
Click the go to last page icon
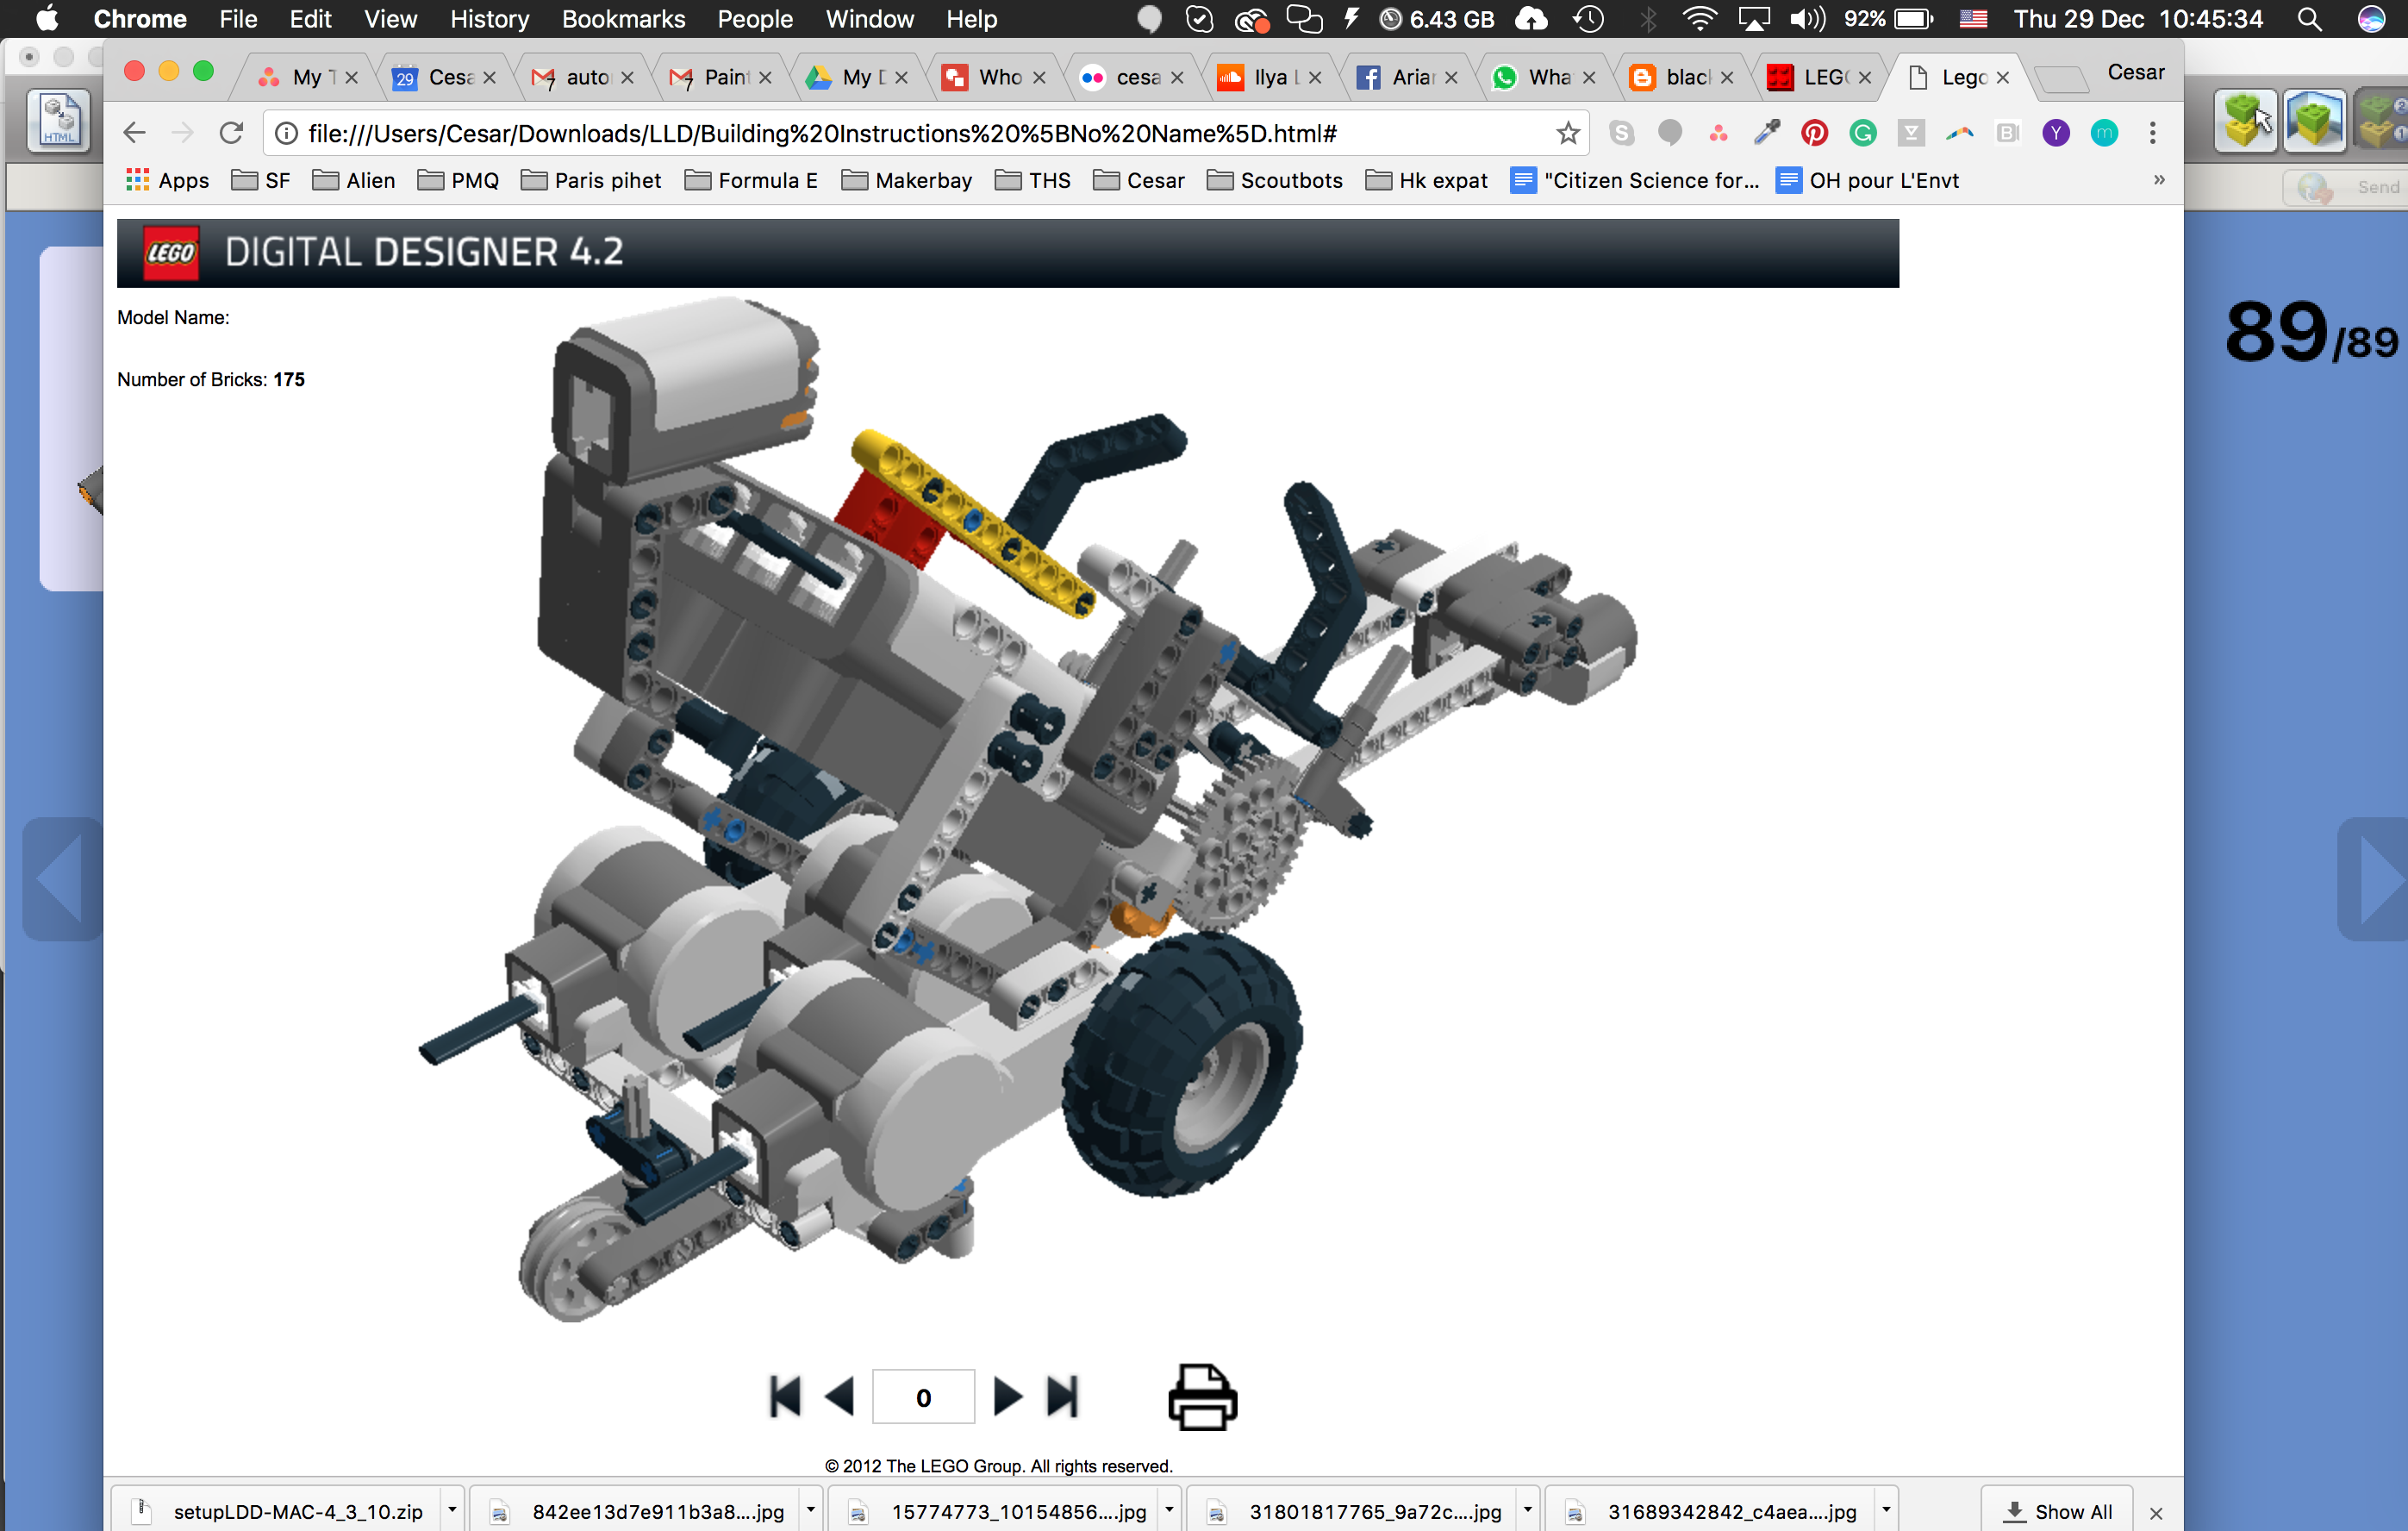(x=1060, y=1397)
